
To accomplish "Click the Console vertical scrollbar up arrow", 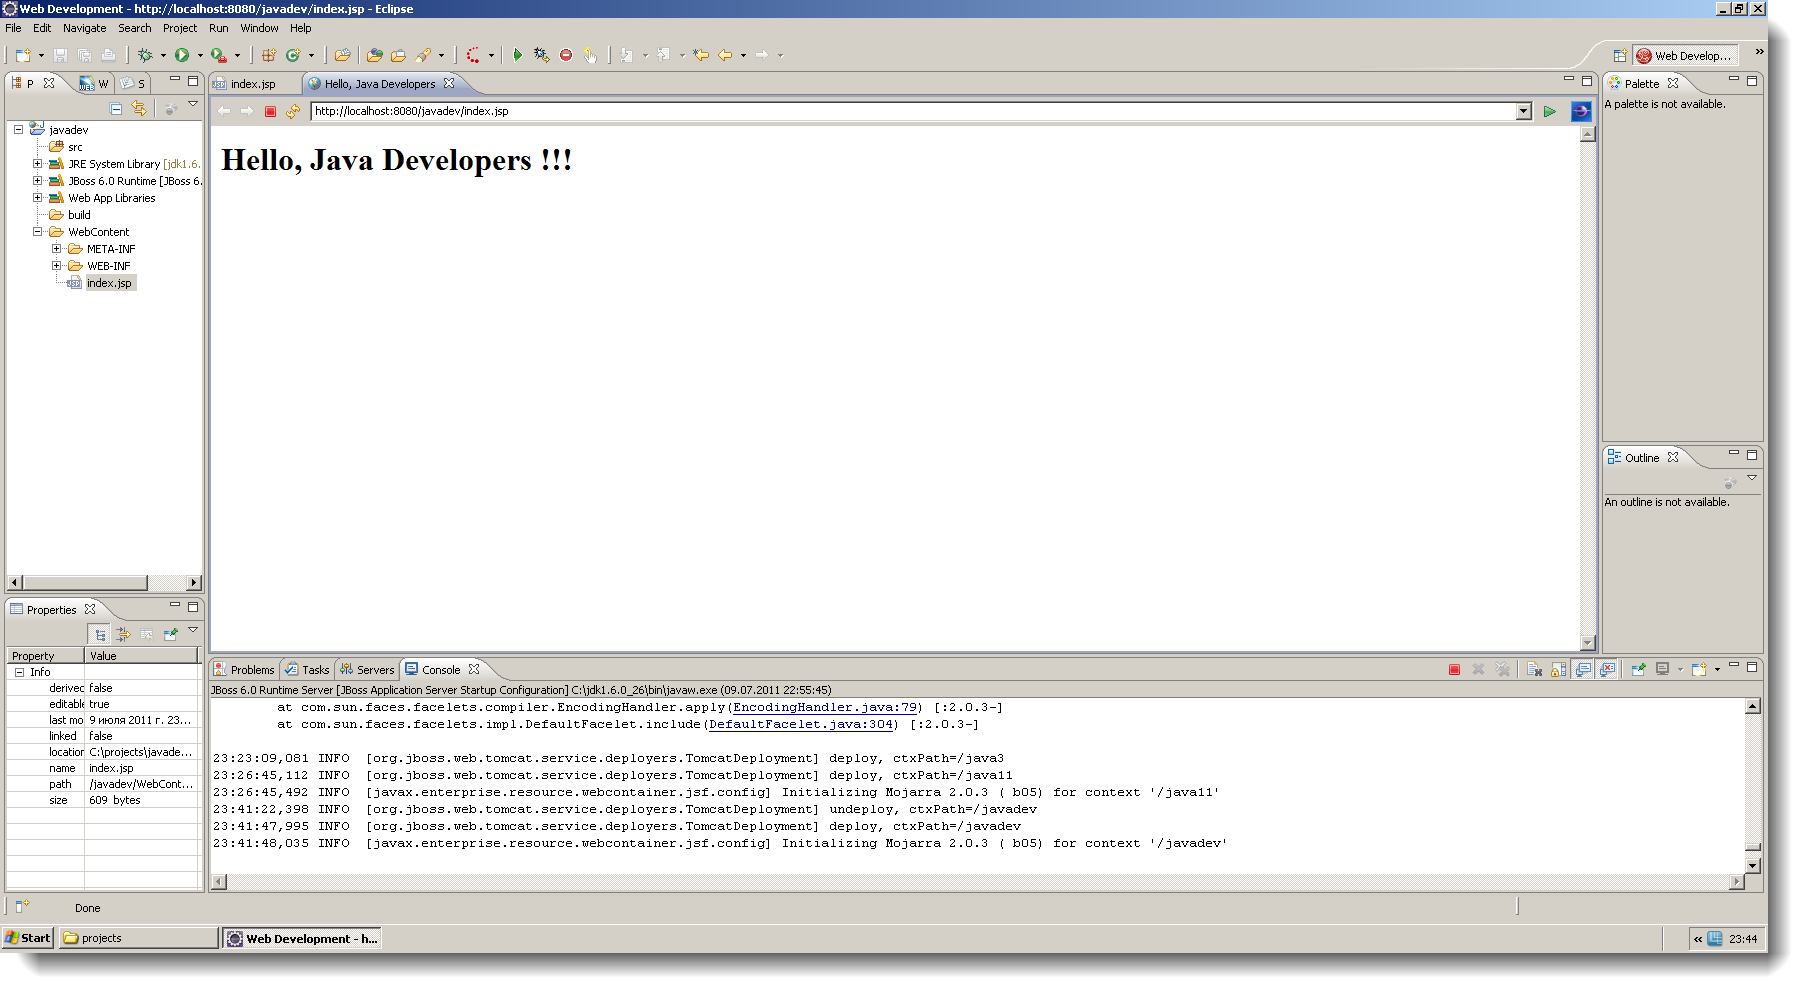I will (1752, 707).
